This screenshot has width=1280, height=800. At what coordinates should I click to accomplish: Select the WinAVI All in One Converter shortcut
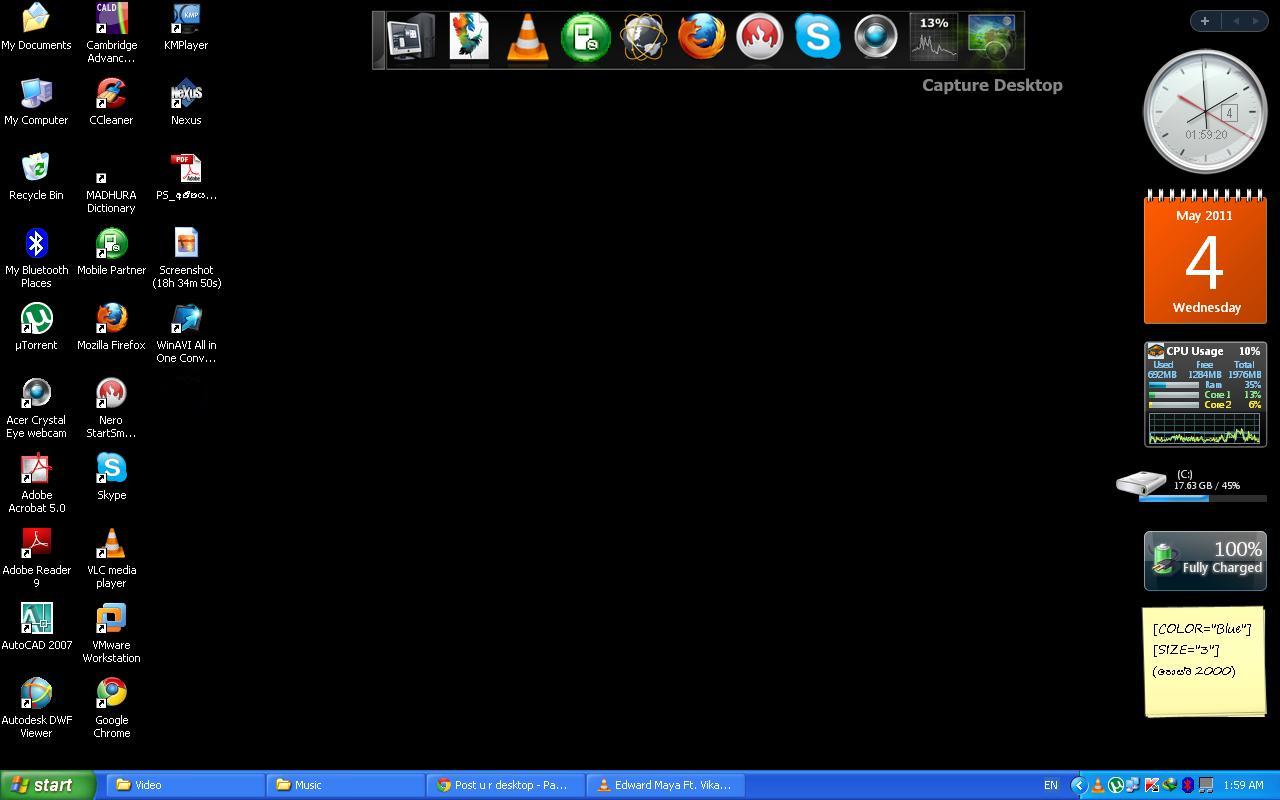(x=186, y=333)
